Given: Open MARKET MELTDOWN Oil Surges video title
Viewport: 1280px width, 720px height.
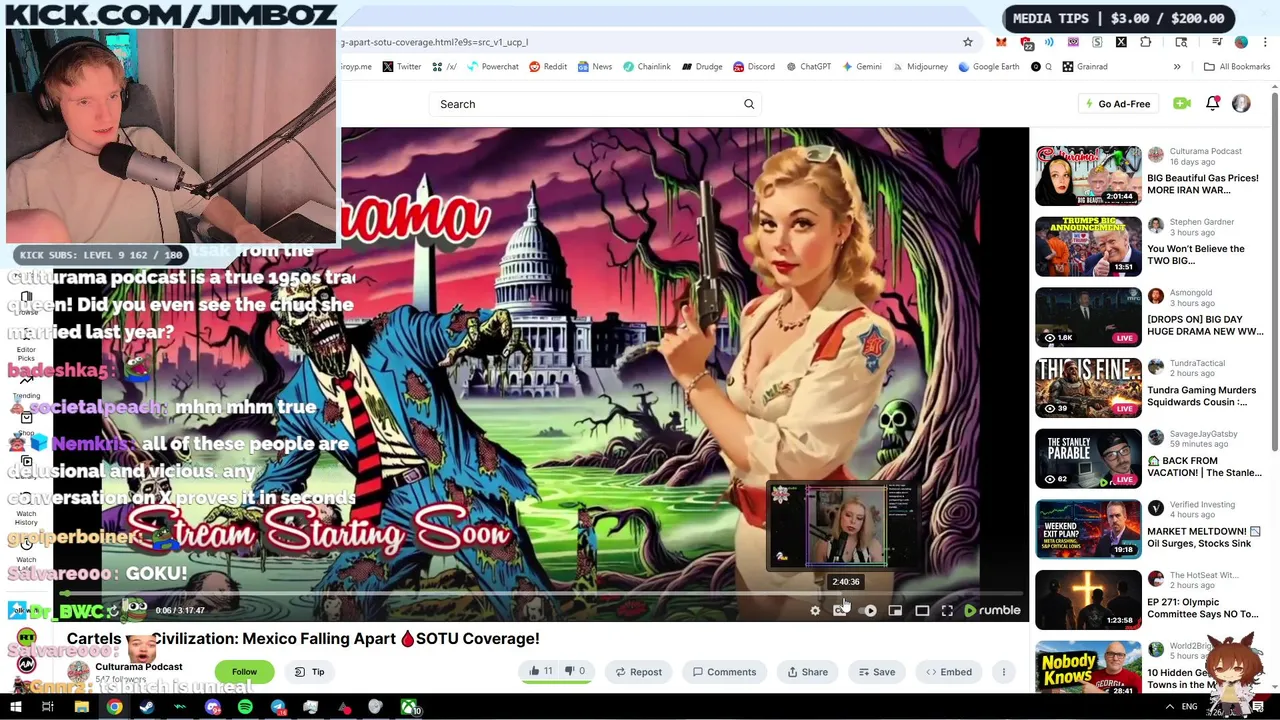Looking at the screenshot, I should 1204,537.
